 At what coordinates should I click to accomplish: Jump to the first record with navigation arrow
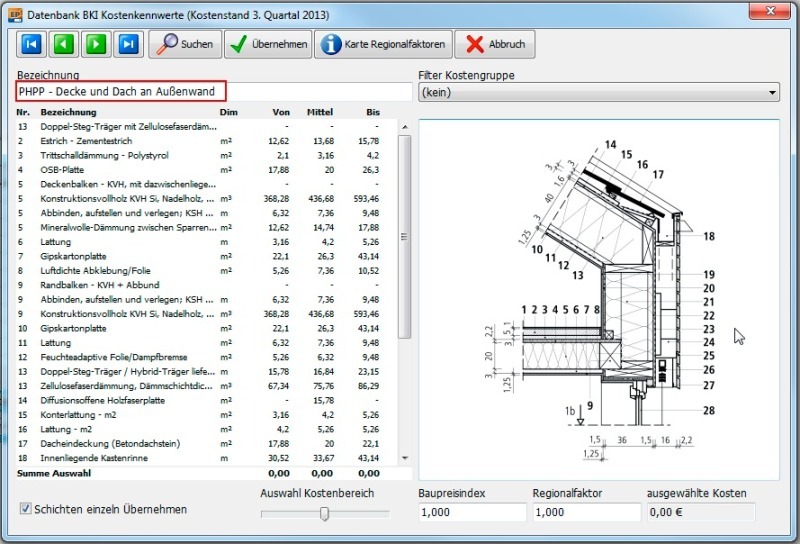coord(31,44)
